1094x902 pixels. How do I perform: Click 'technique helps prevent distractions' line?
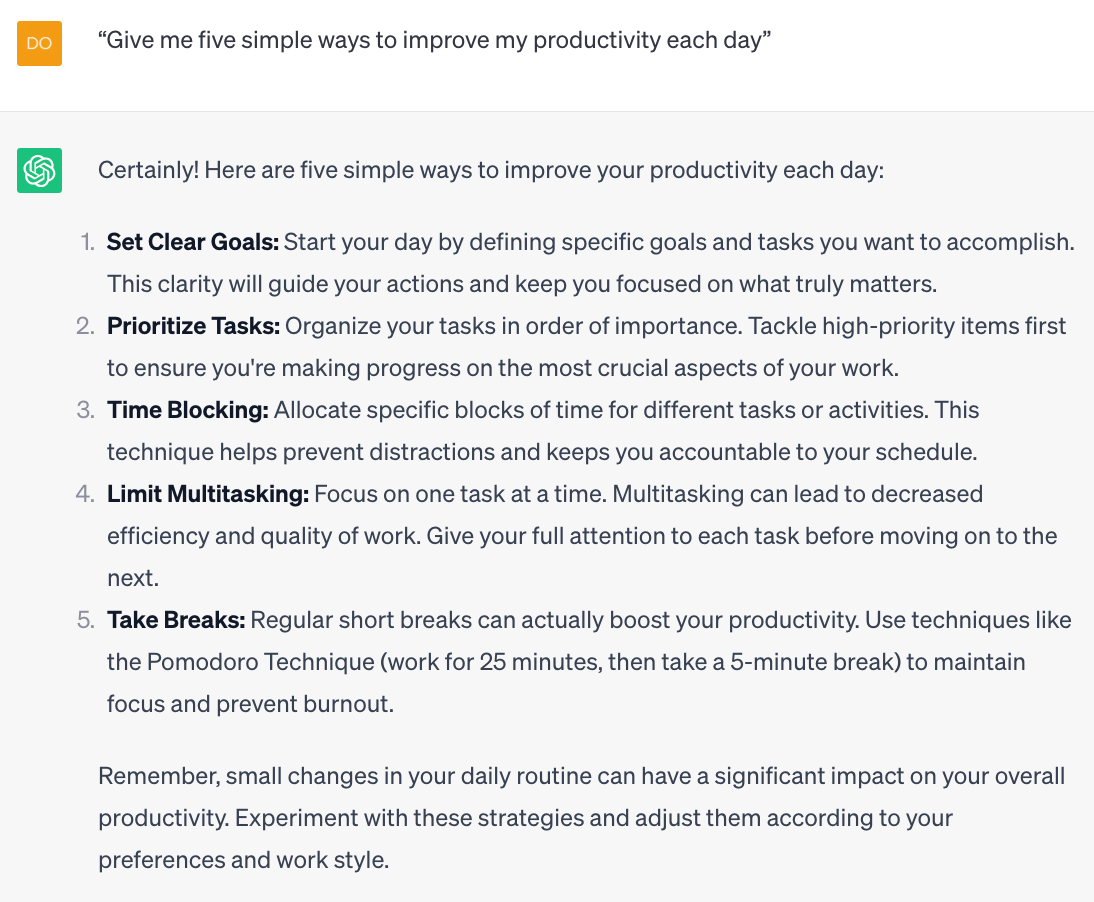[542, 452]
